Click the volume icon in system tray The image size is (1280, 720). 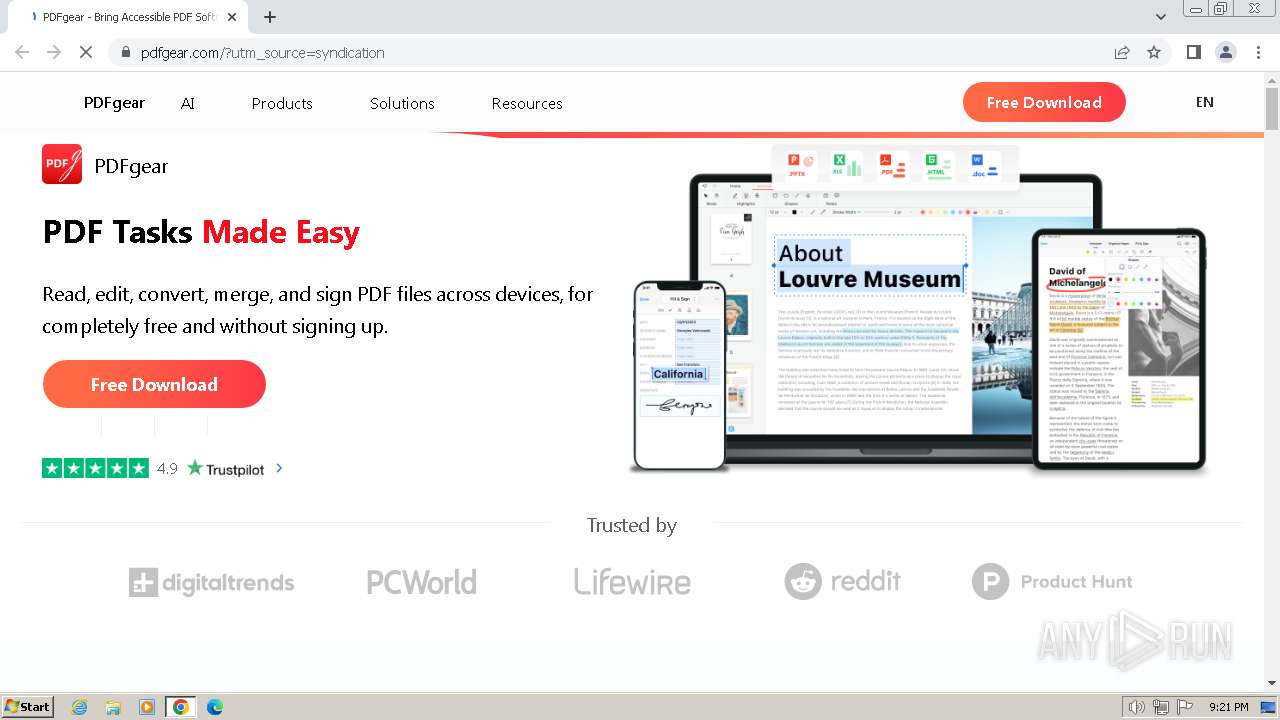1136,707
